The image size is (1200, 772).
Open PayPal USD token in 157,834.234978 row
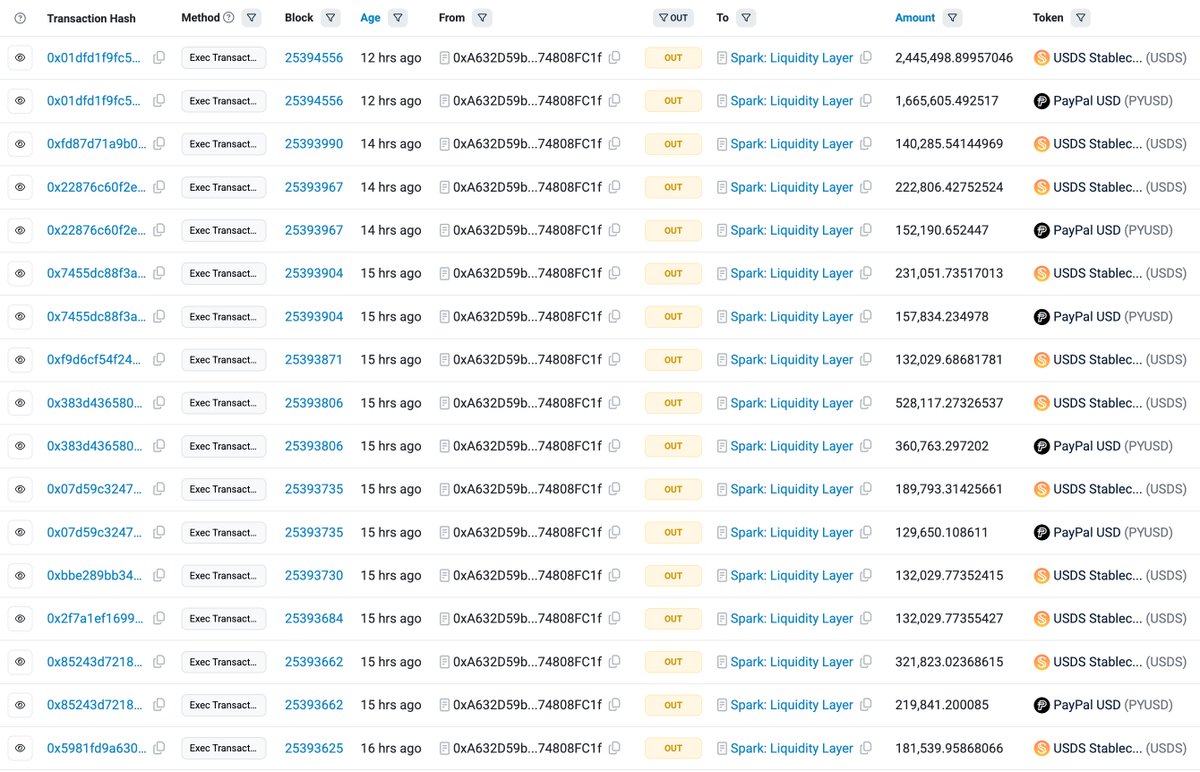tap(1113, 317)
